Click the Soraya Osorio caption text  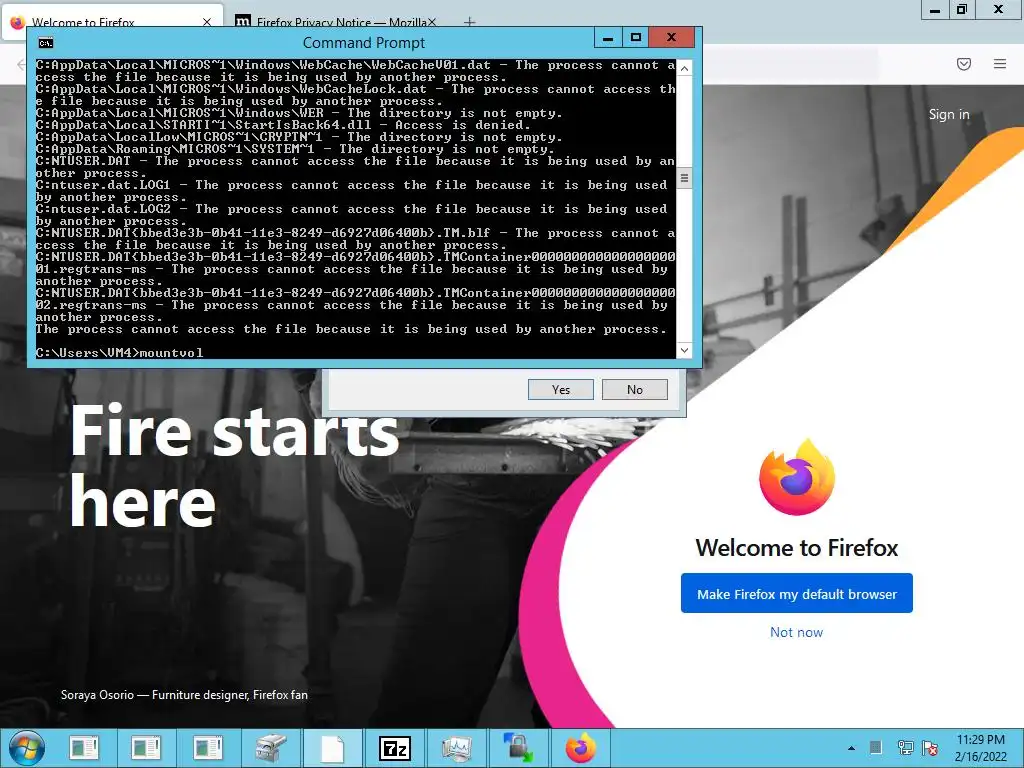pyautogui.click(x=184, y=695)
